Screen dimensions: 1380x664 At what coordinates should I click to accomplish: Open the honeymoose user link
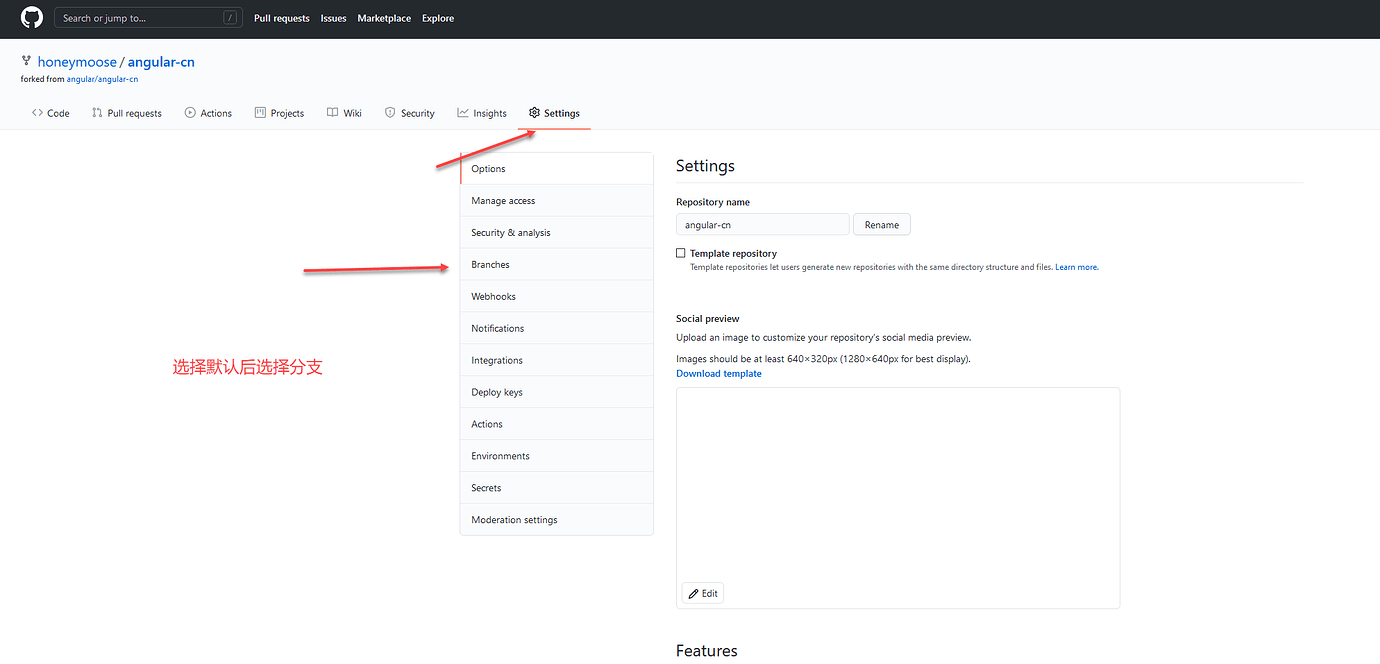tap(77, 62)
